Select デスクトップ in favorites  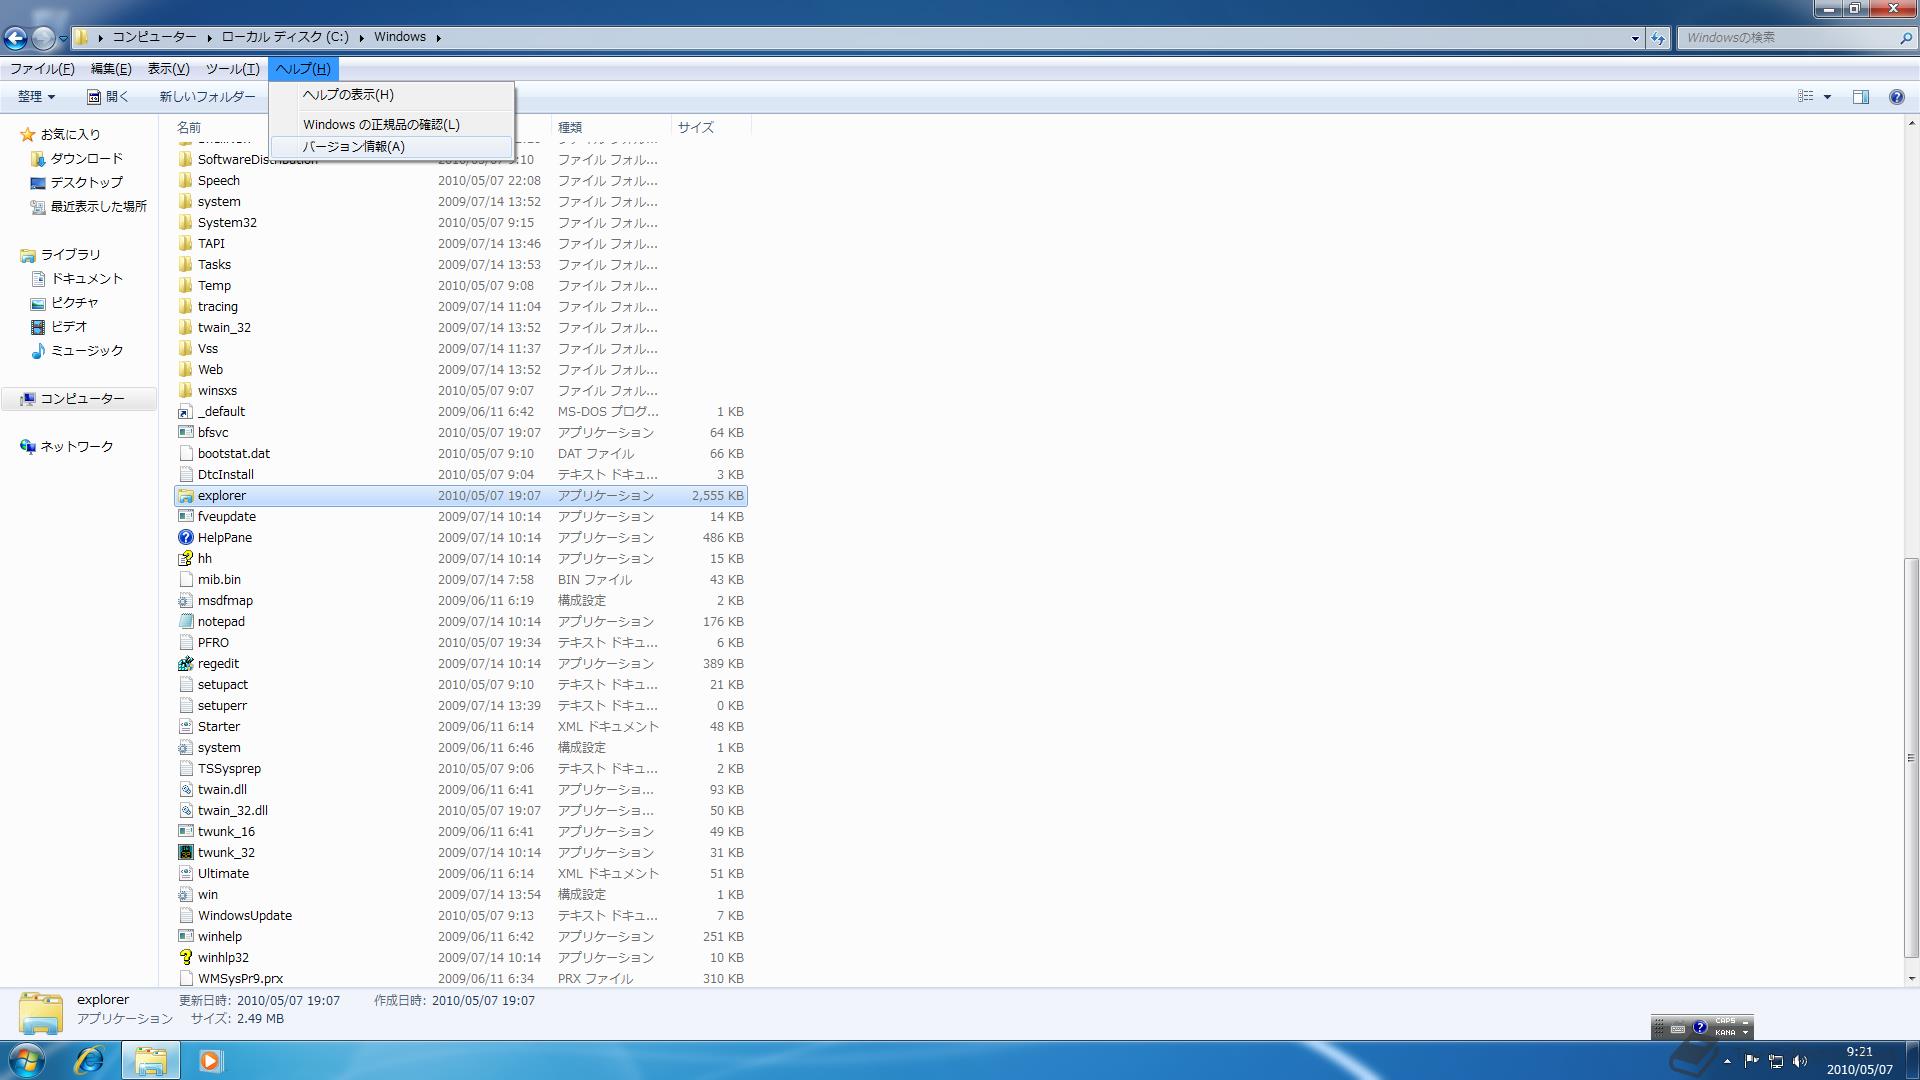(86, 183)
